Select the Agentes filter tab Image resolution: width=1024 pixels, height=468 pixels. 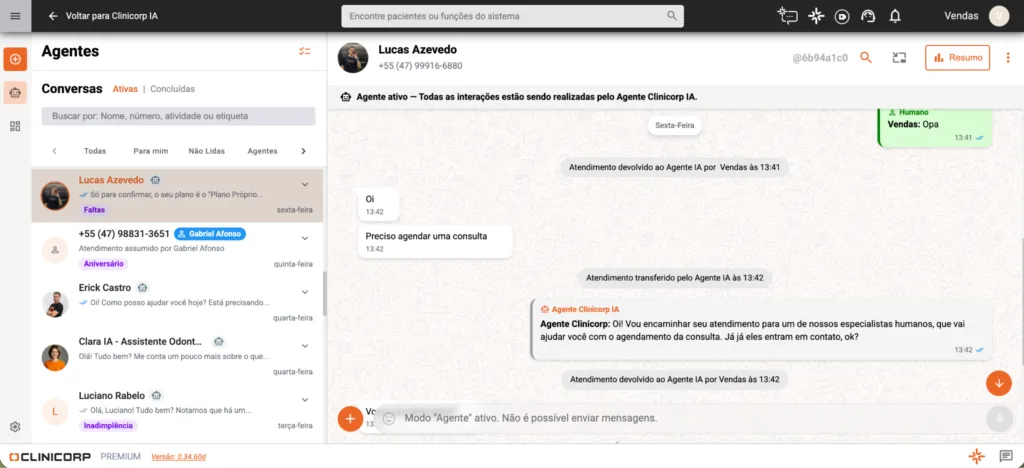click(262, 151)
